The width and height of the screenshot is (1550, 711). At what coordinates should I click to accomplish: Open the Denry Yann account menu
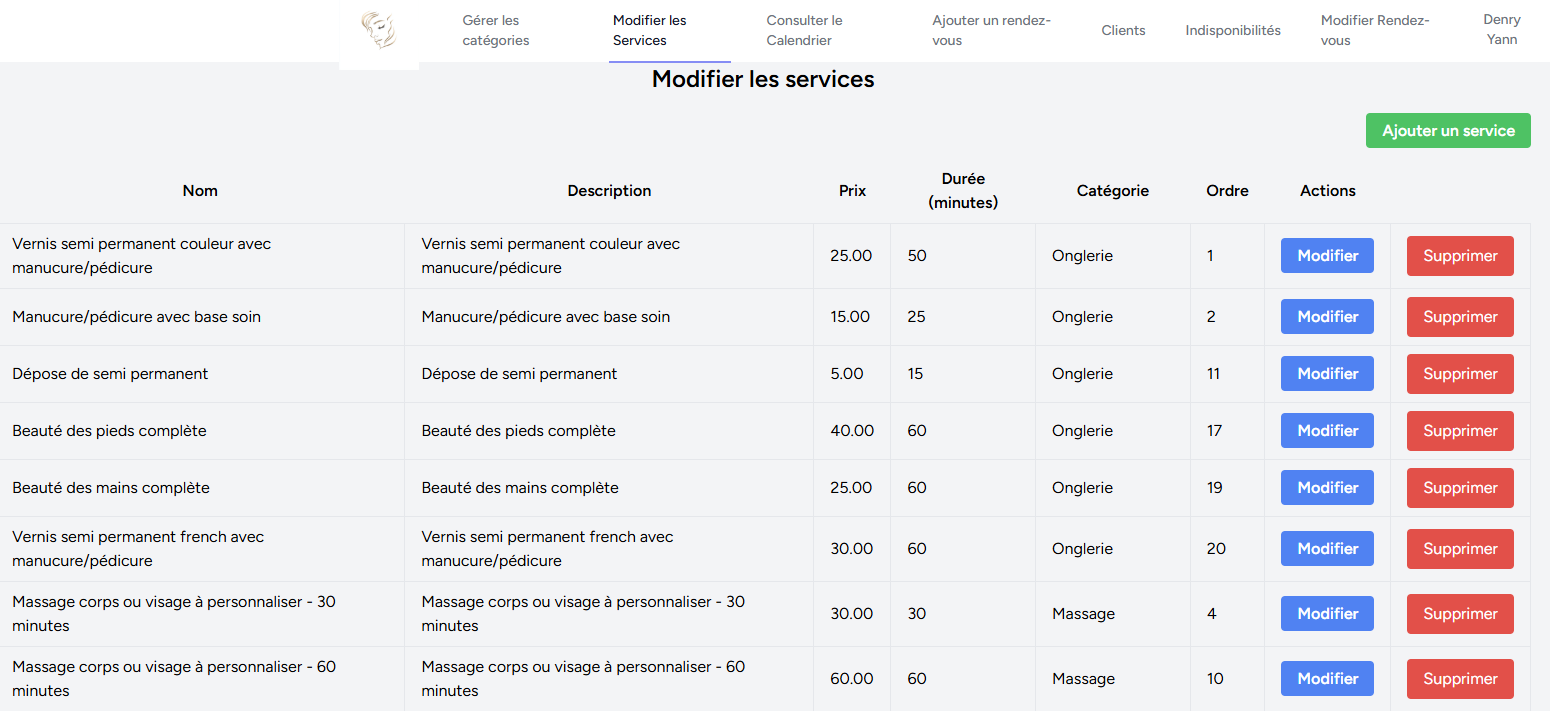coord(1502,30)
